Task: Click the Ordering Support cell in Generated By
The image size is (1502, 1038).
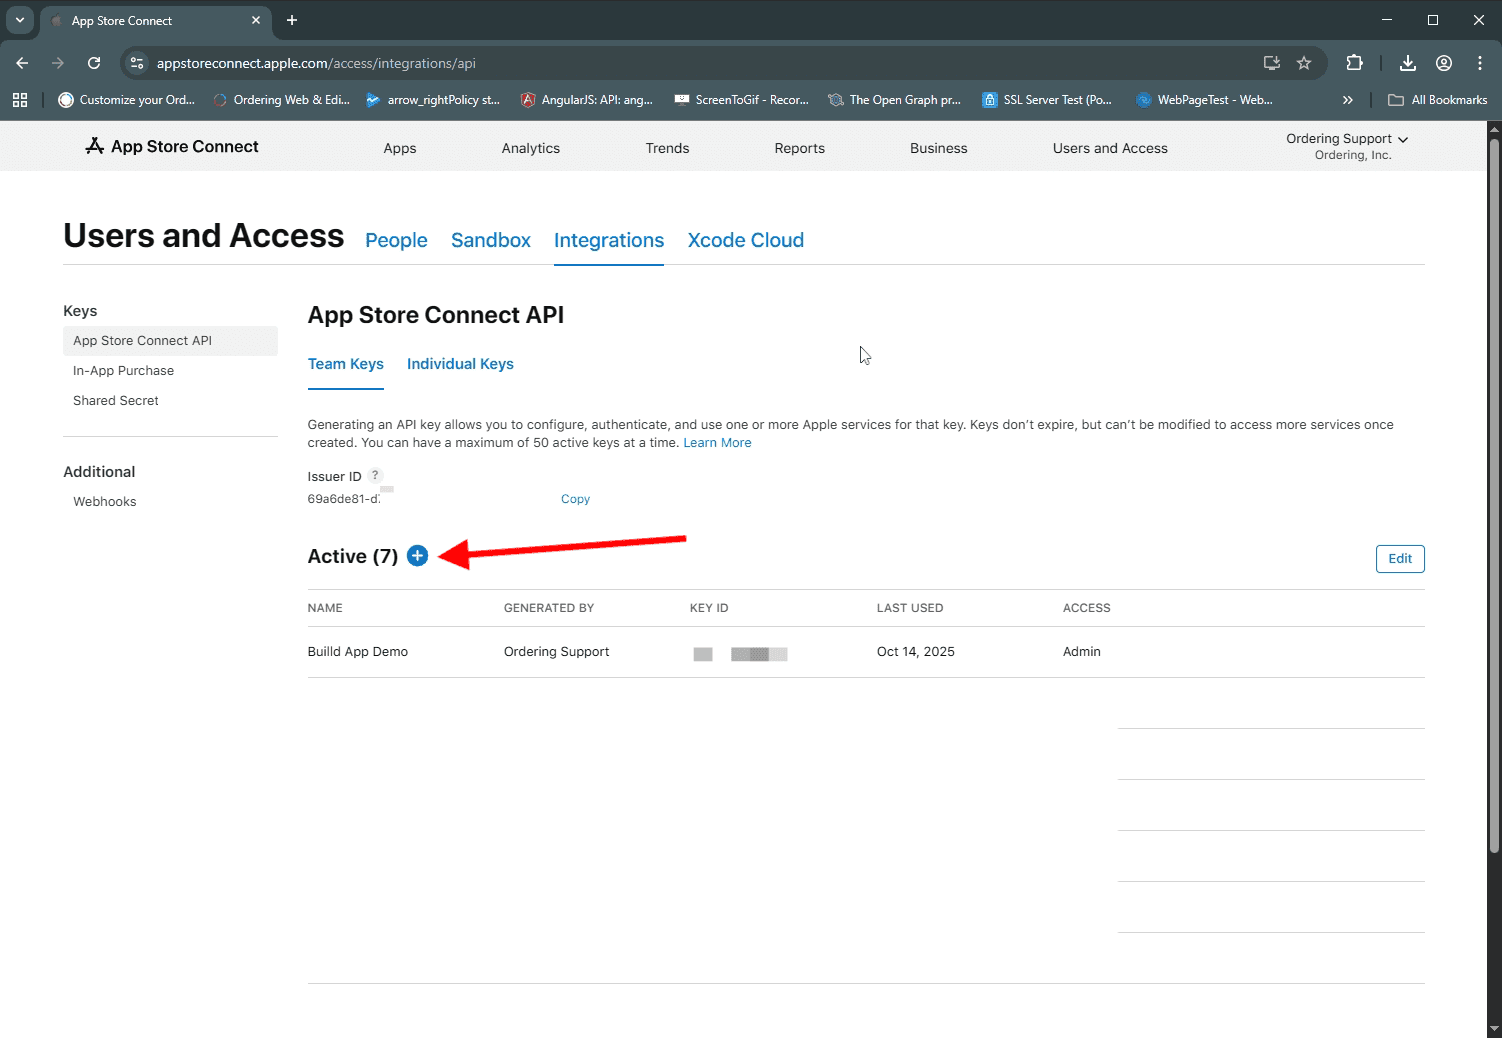Action: click(556, 652)
